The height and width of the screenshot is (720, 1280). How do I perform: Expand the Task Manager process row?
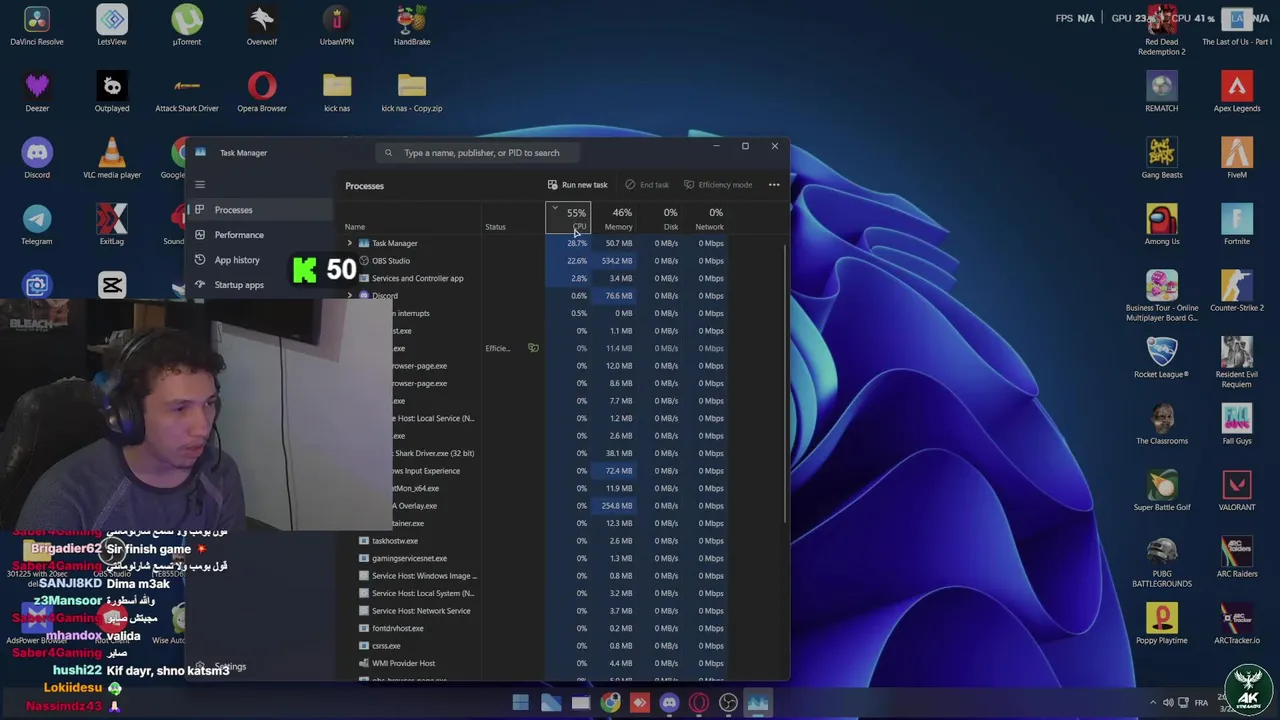350,243
